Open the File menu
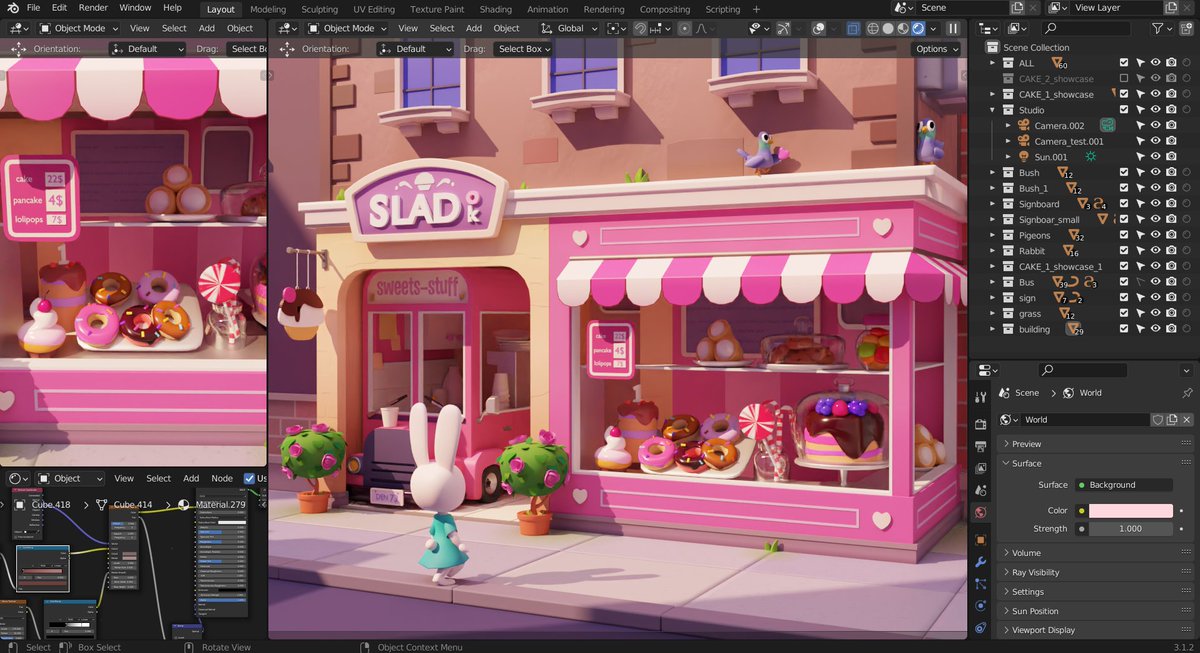The image size is (1200, 653). pyautogui.click(x=33, y=8)
